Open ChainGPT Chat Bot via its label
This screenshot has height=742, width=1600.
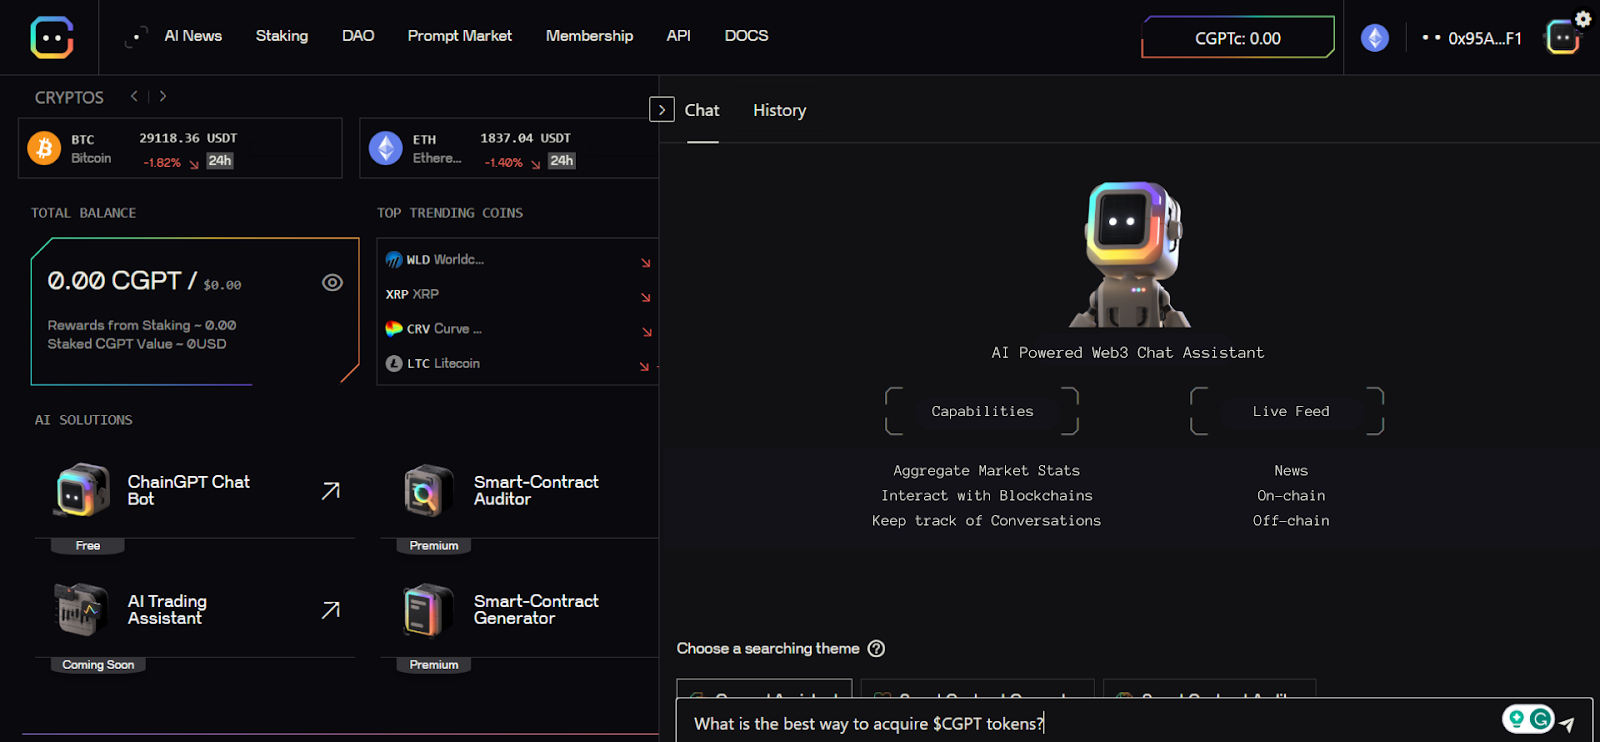tap(189, 490)
